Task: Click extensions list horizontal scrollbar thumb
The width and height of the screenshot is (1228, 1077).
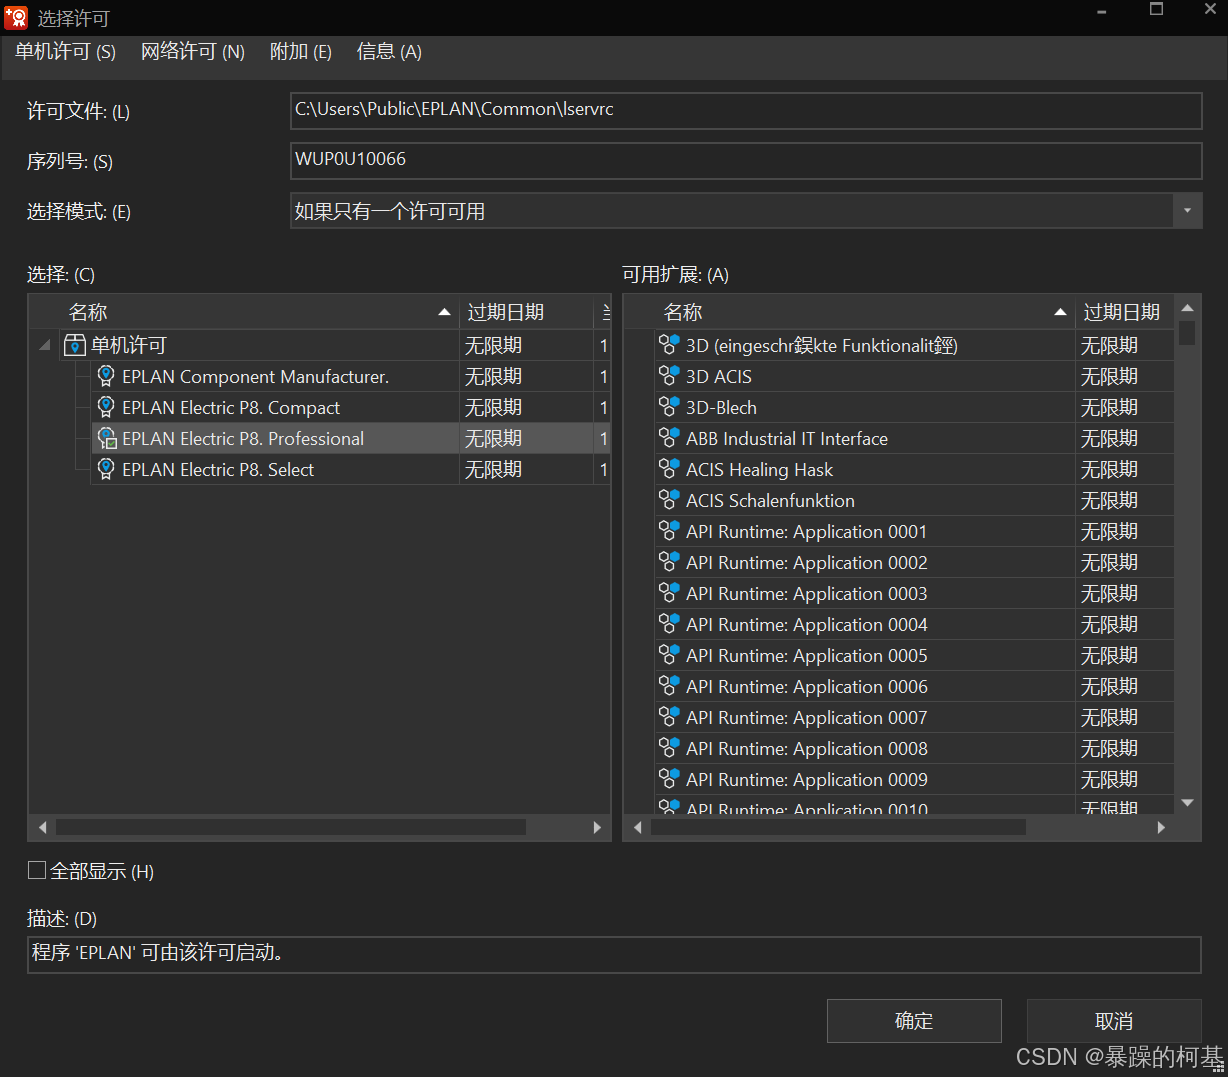Action: [838, 827]
